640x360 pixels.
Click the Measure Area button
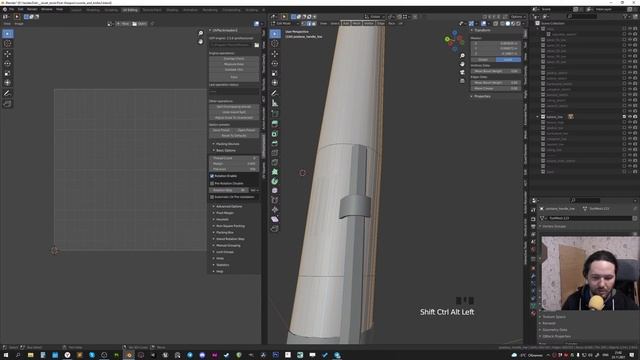234,64
